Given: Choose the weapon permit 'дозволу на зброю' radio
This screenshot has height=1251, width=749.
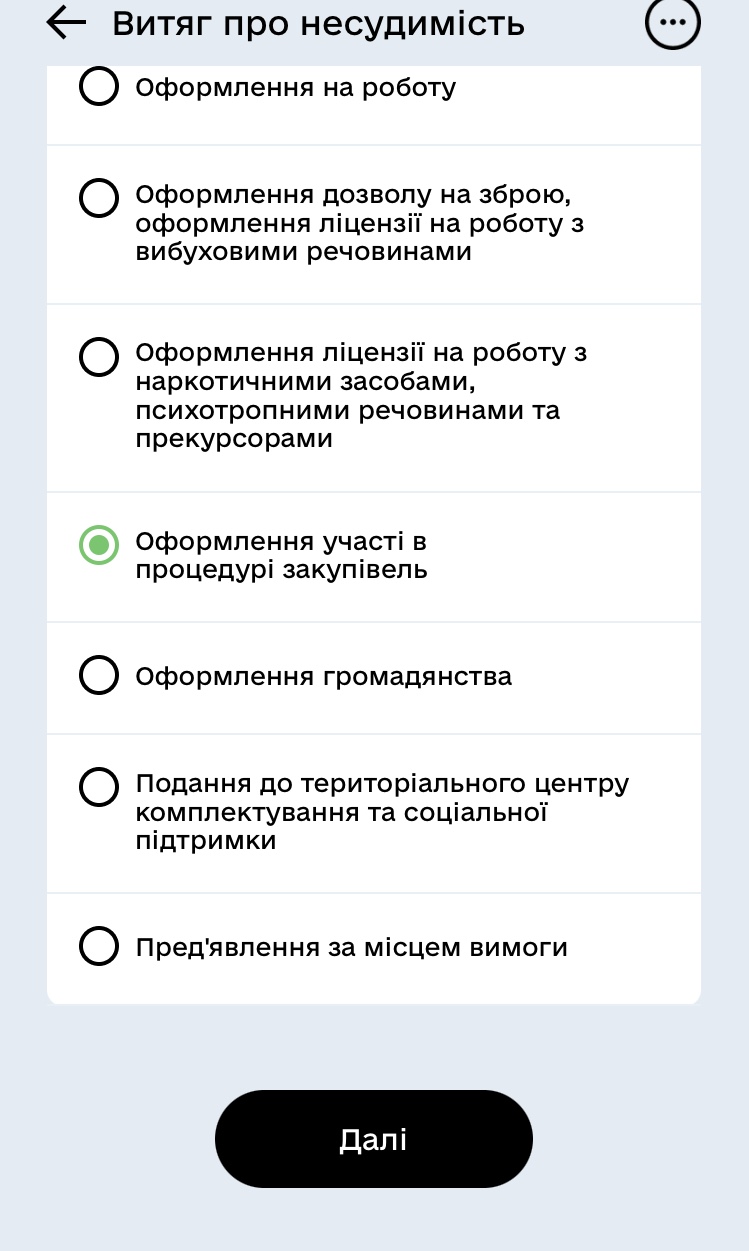Looking at the screenshot, I should tap(98, 198).
